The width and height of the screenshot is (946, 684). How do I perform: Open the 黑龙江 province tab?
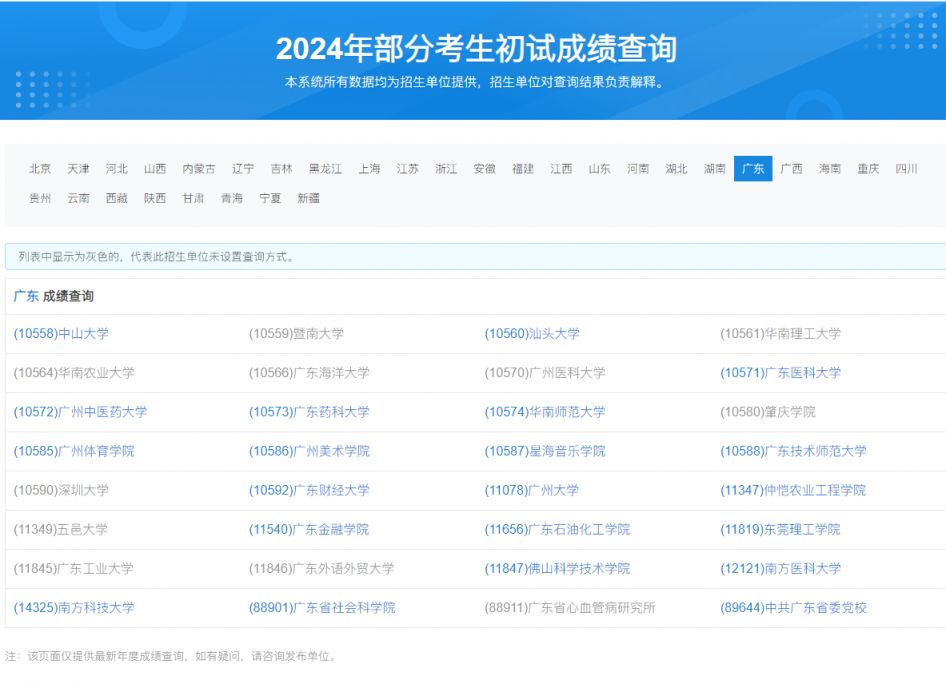click(x=325, y=169)
